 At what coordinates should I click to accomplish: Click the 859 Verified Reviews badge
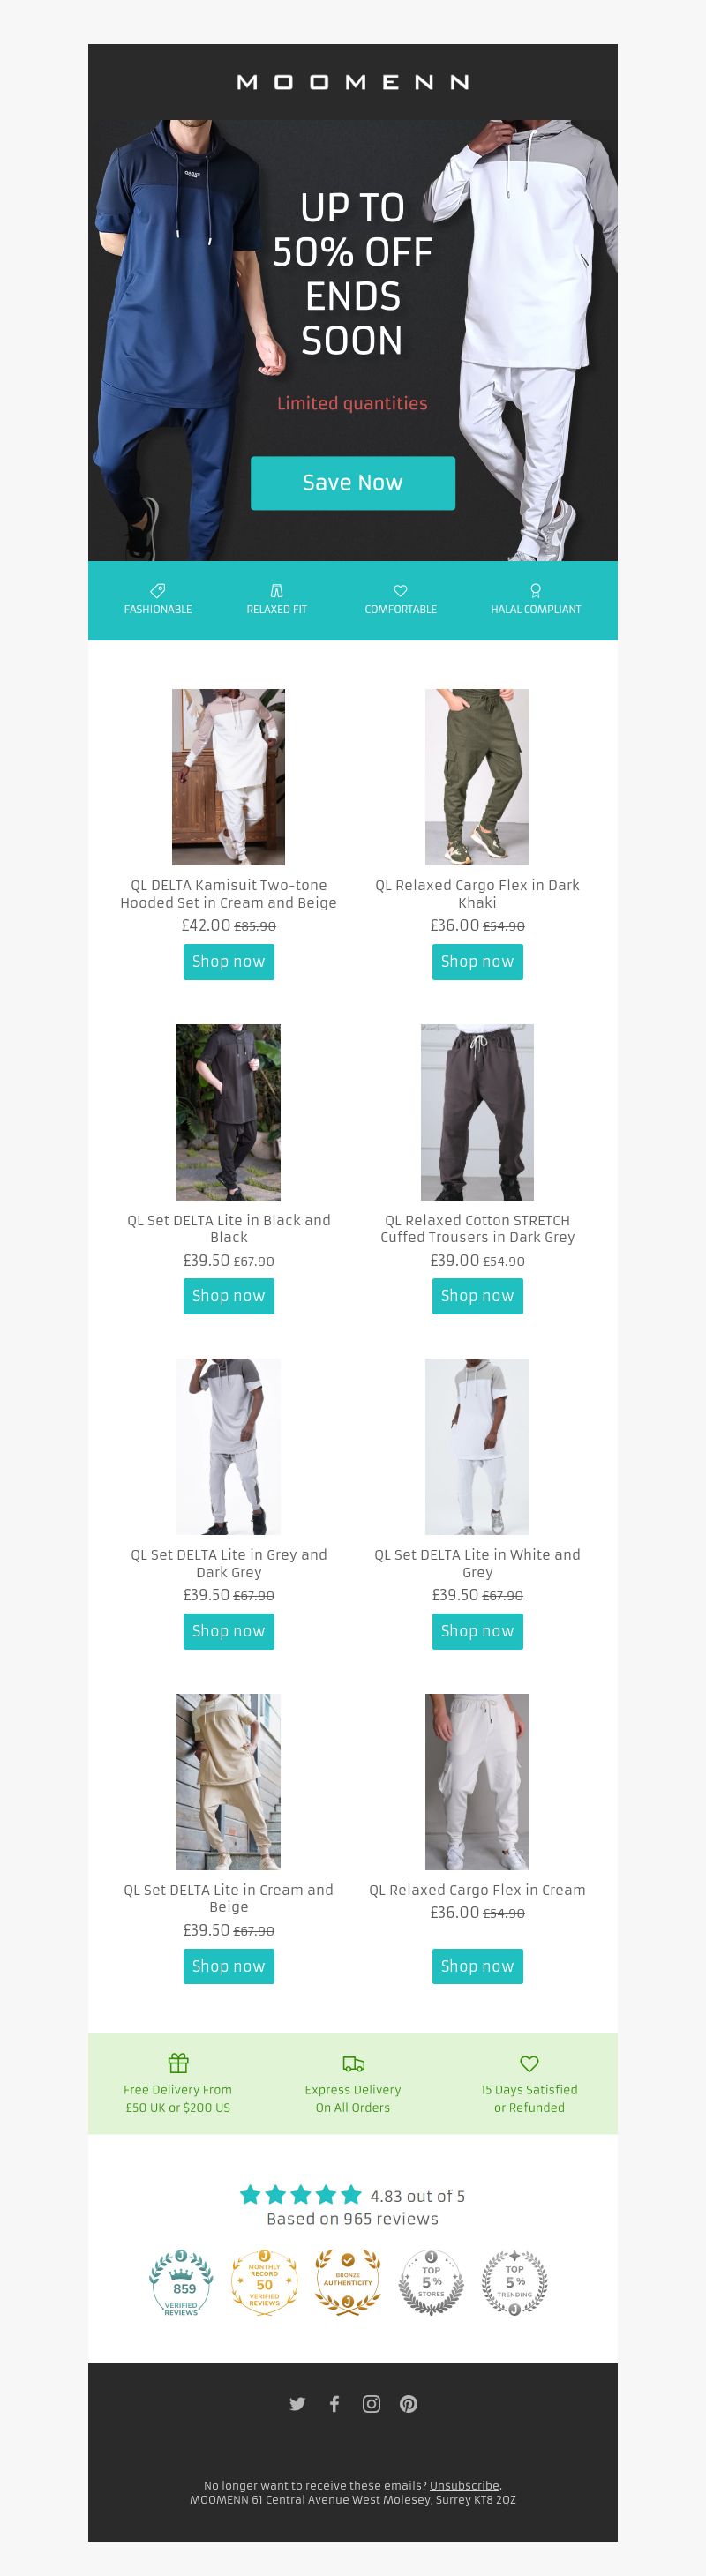pos(181,2284)
